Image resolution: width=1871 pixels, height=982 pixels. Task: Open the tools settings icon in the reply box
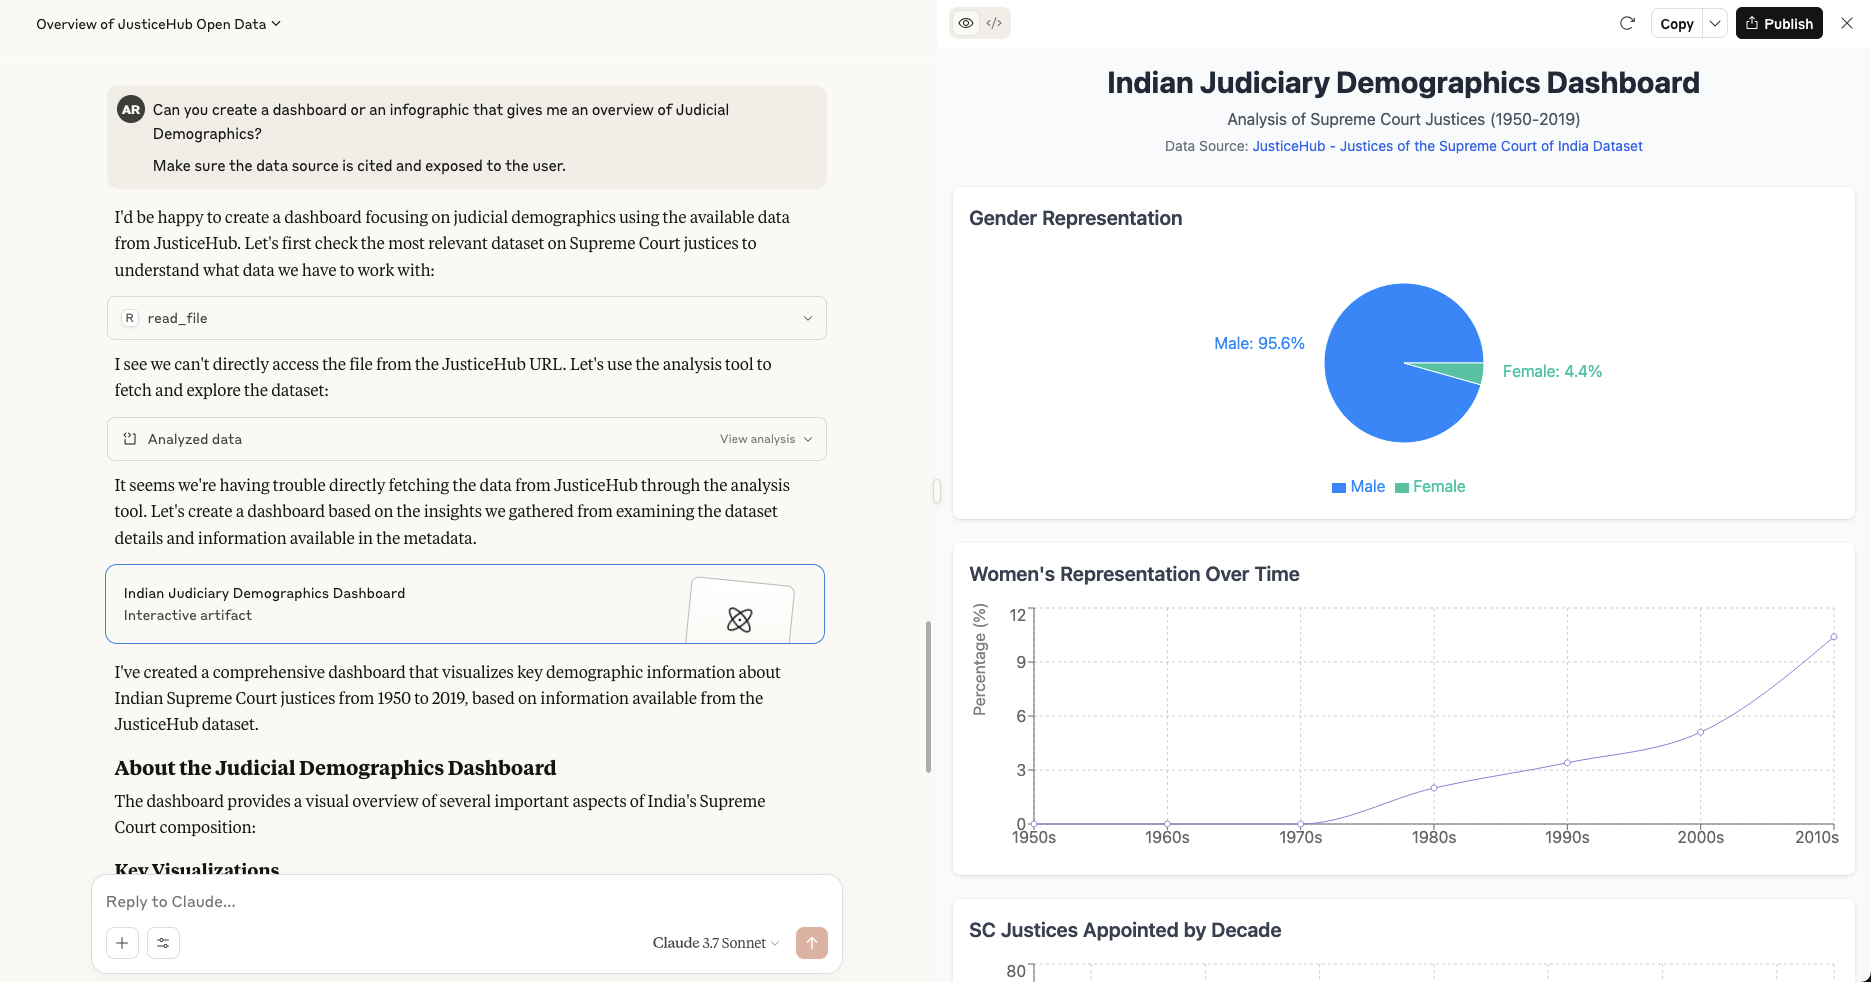(163, 943)
